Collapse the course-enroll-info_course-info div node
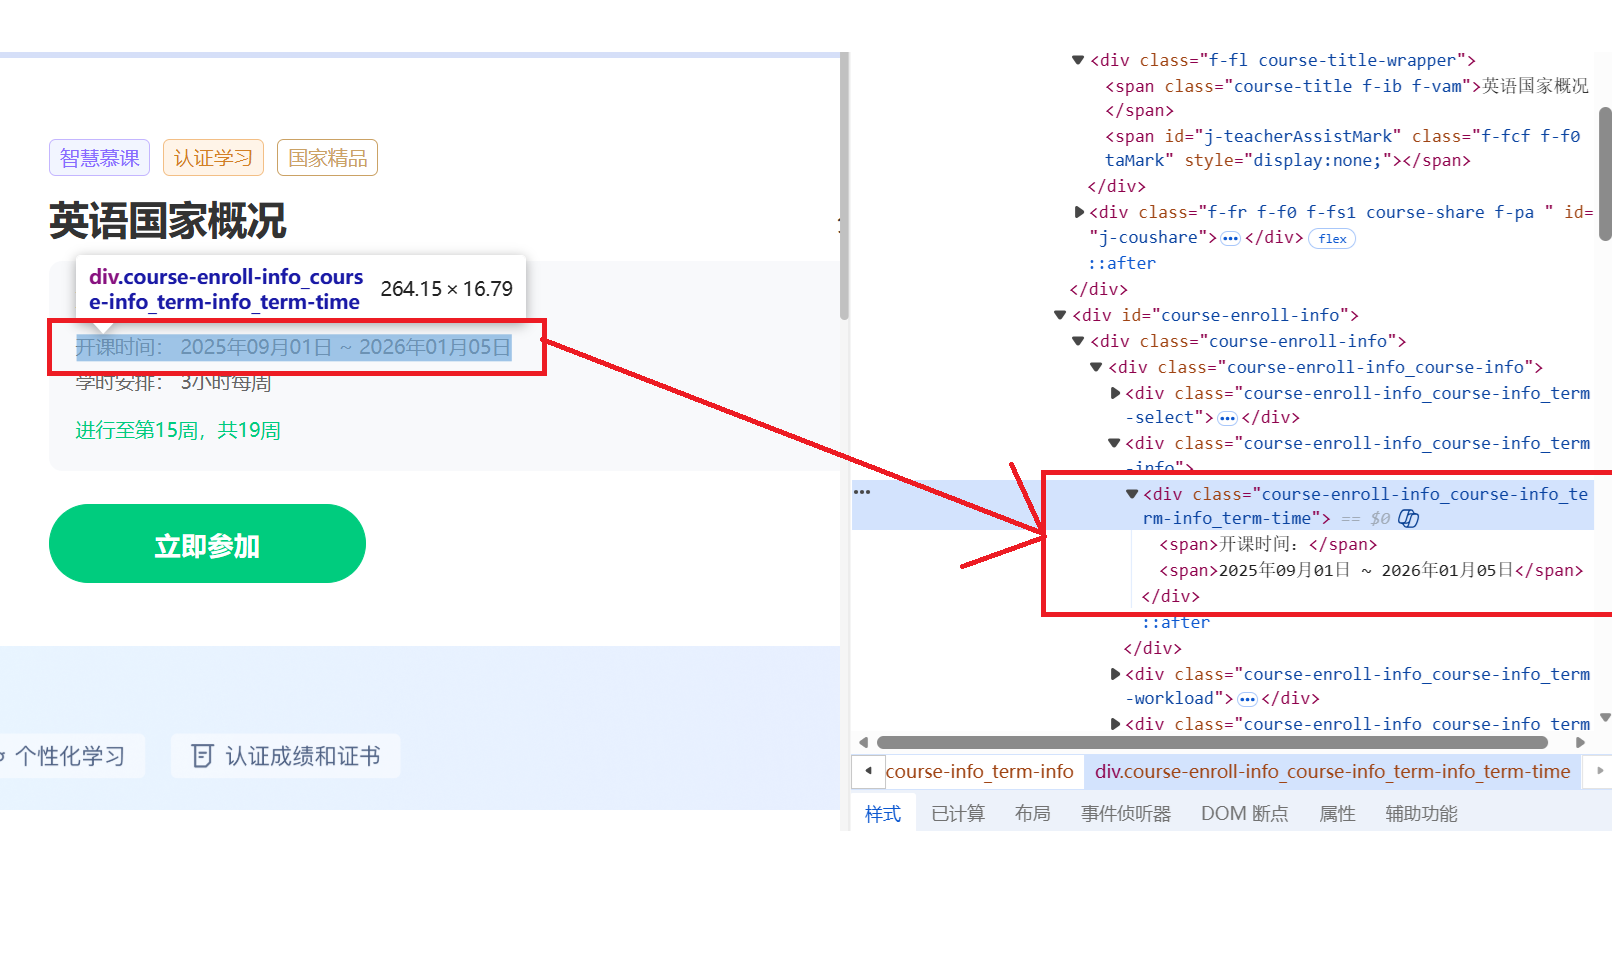 1096,367
